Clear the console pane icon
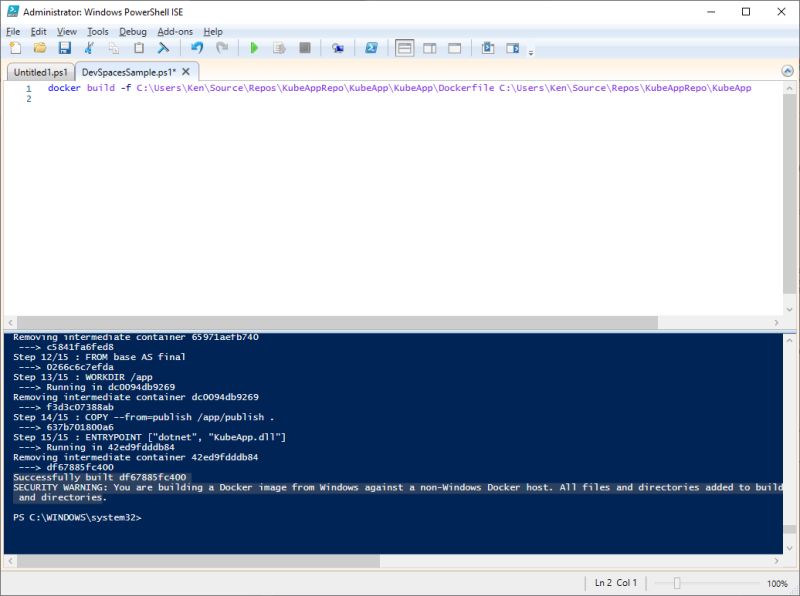This screenshot has width=800, height=596. pyautogui.click(x=163, y=48)
